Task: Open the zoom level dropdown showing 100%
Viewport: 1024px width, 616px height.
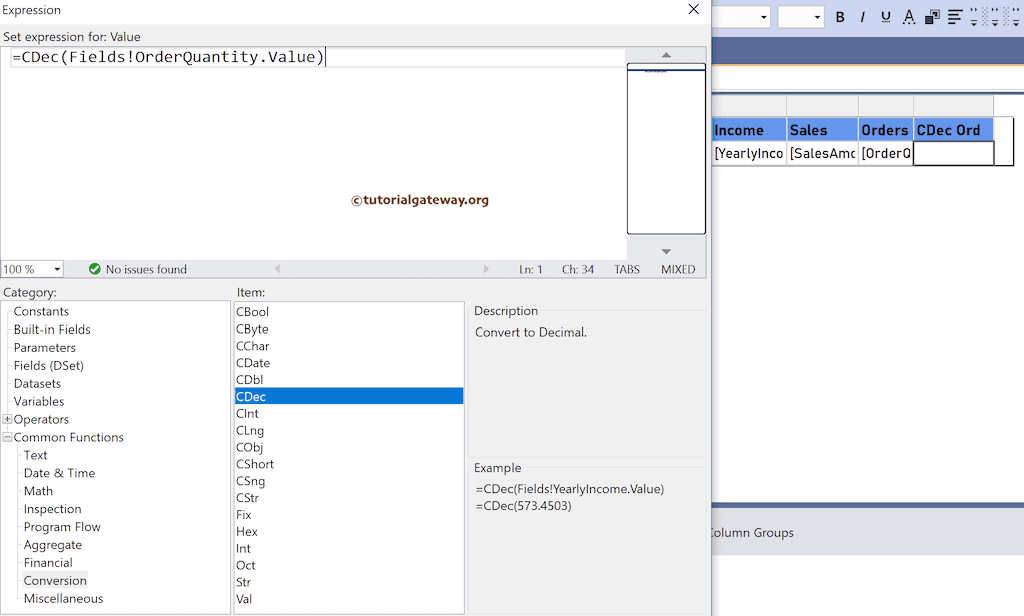Action: [x=31, y=268]
